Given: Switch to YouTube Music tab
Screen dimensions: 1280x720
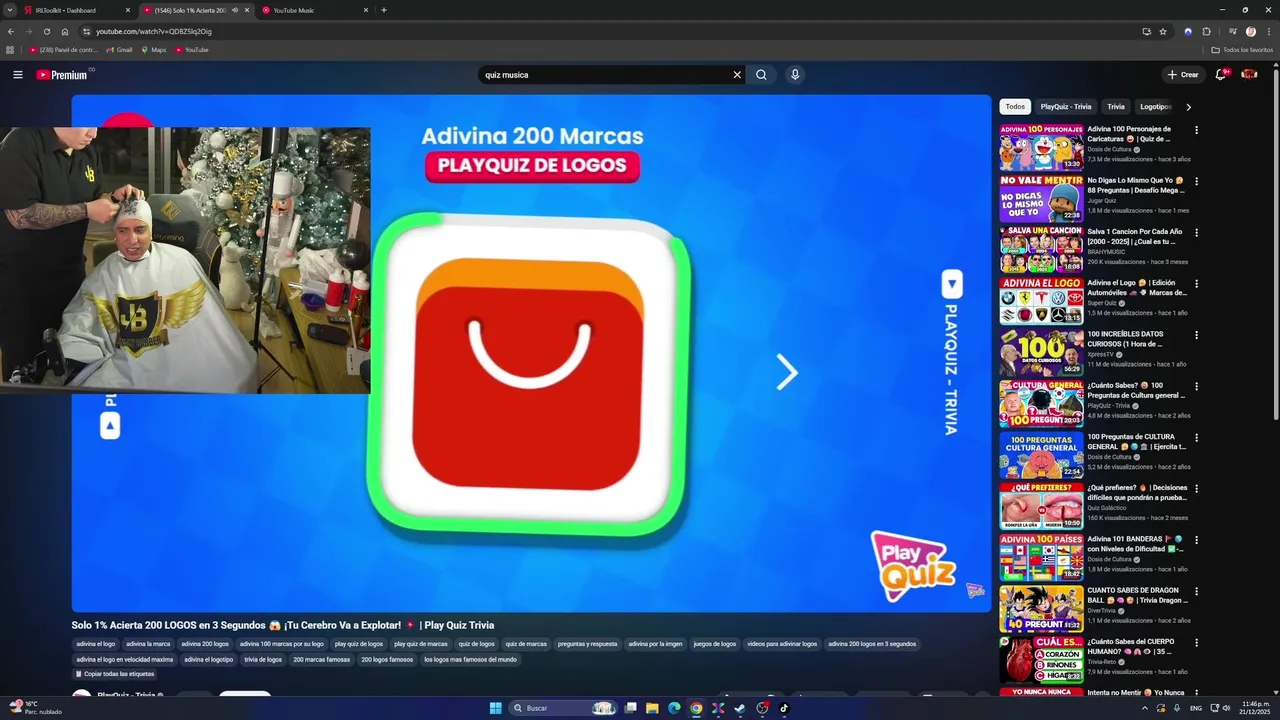Looking at the screenshot, I should (314, 10).
